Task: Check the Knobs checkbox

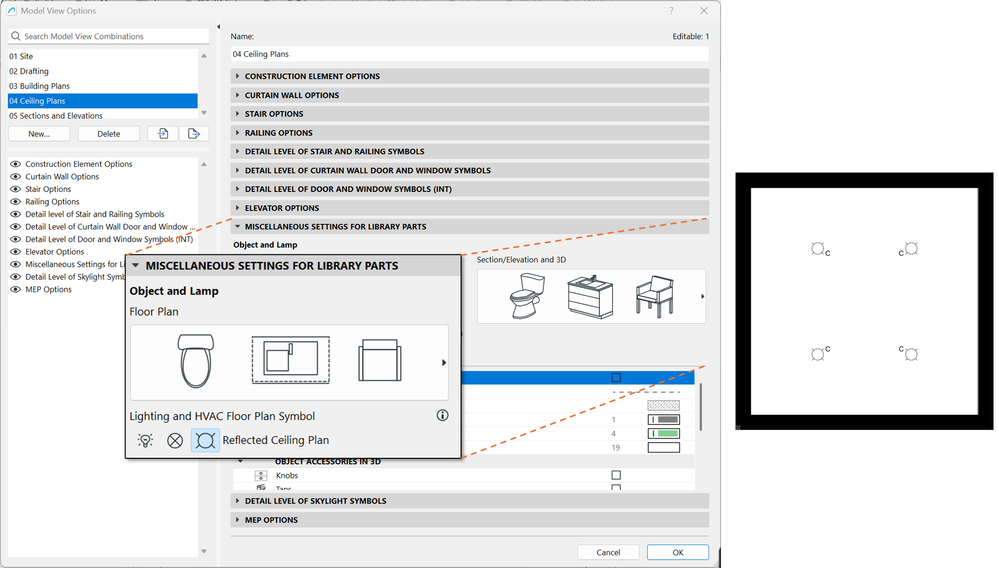Action: [616, 475]
